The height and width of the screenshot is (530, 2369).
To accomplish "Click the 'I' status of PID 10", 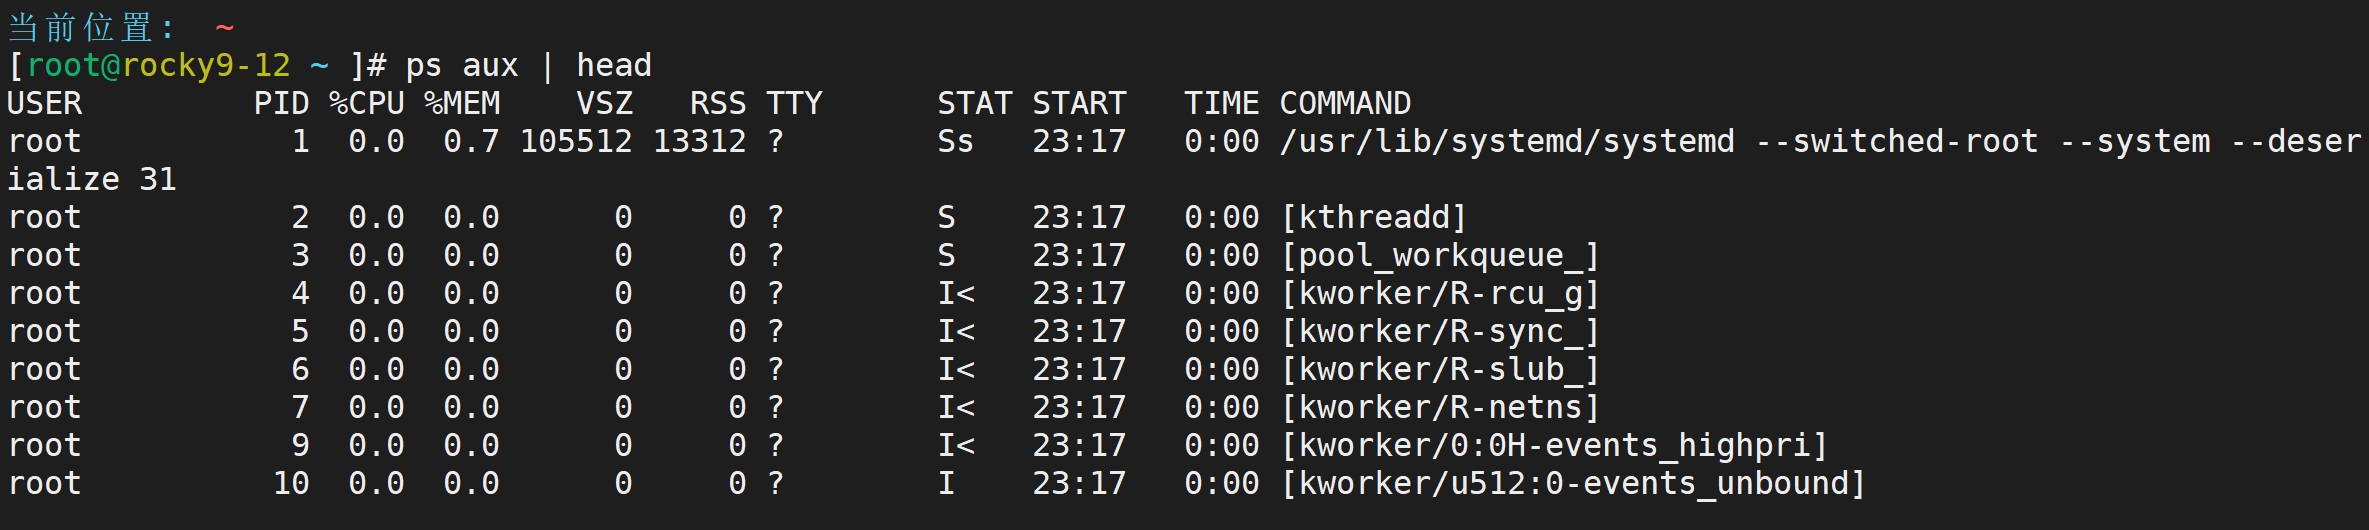I will pos(946,484).
